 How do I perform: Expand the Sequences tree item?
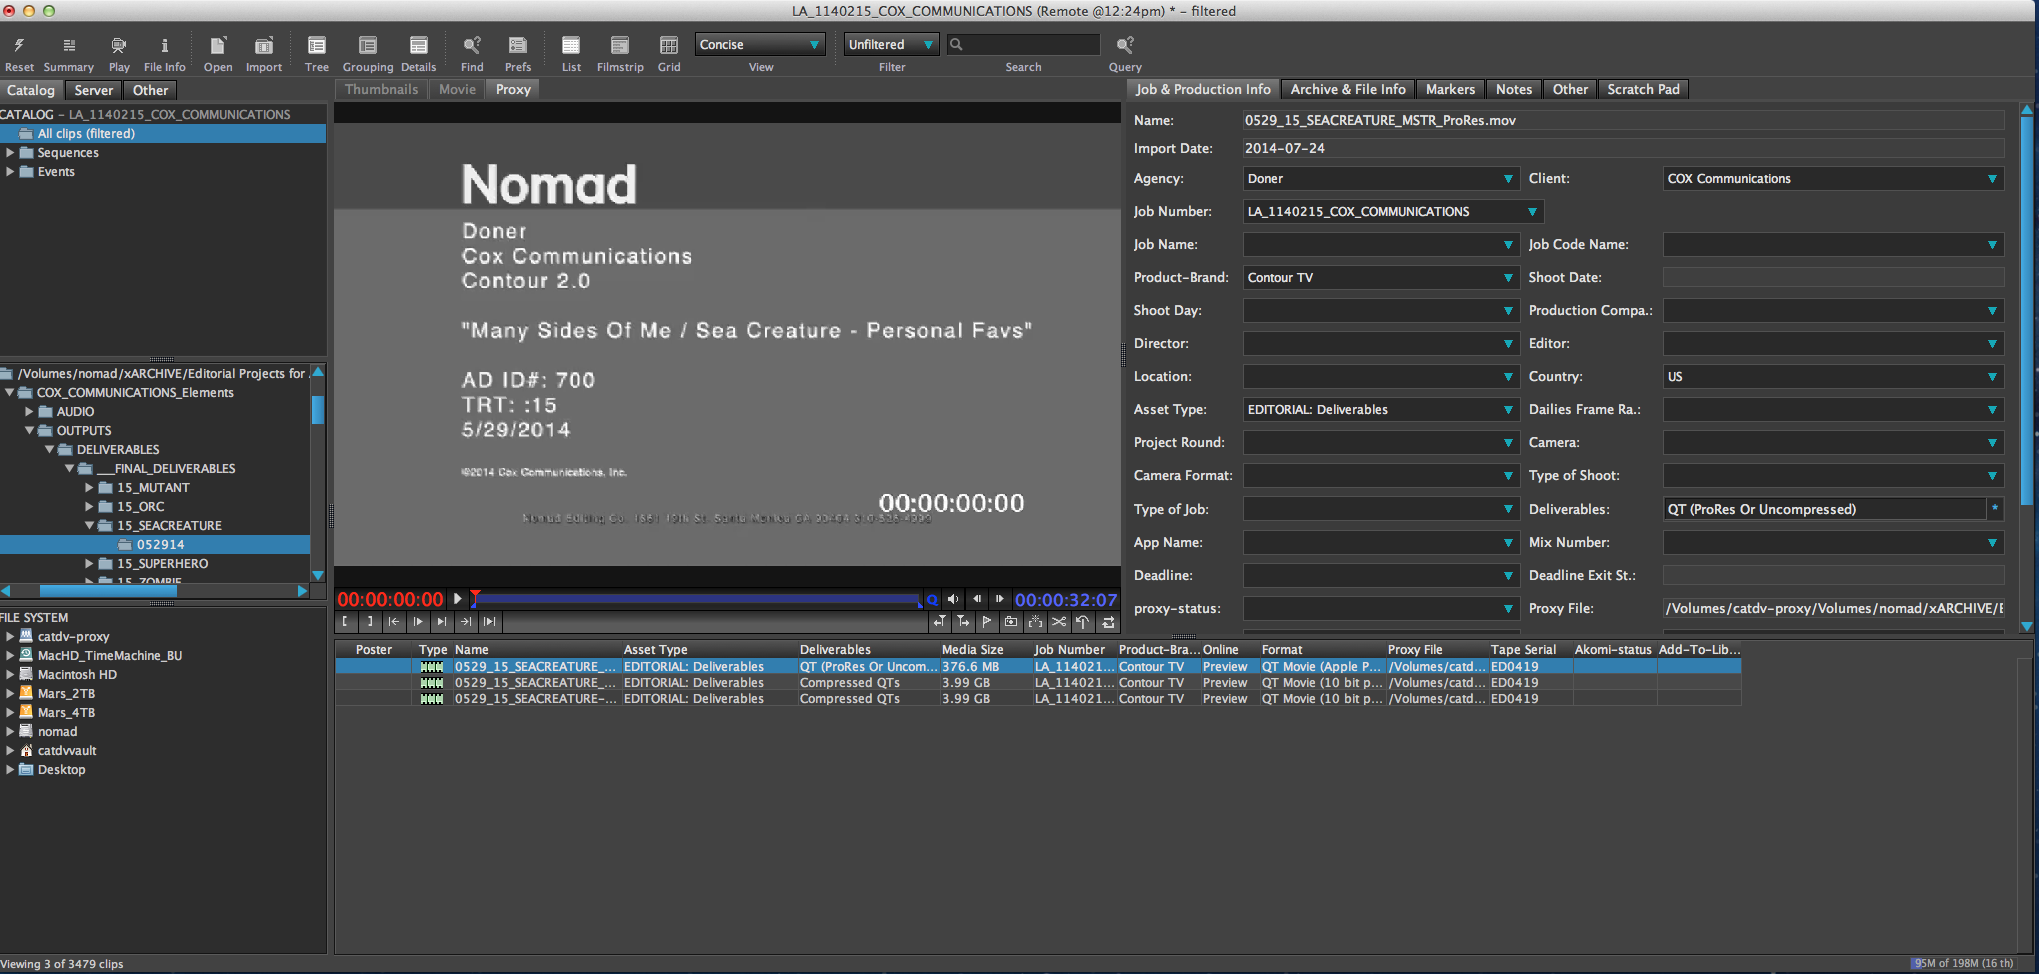pyautogui.click(x=10, y=153)
